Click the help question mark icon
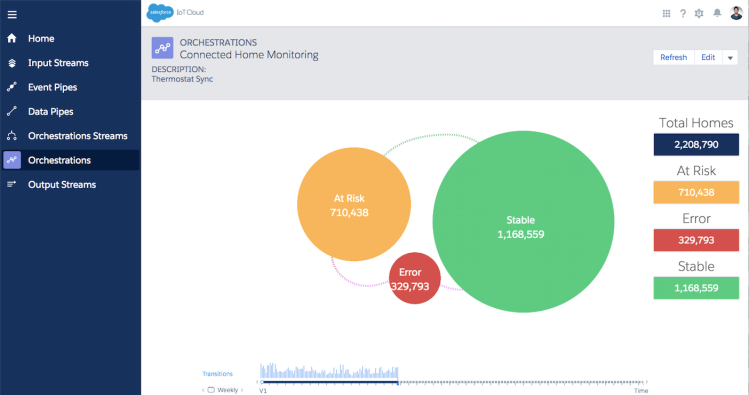This screenshot has width=749, height=395. click(683, 13)
